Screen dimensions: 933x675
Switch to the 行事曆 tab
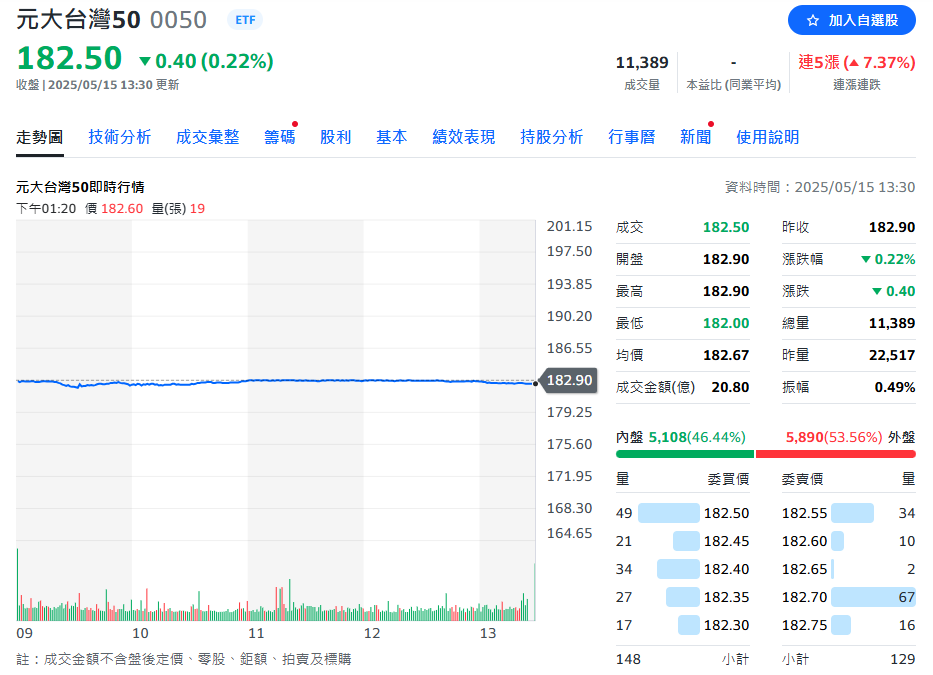pyautogui.click(x=631, y=138)
